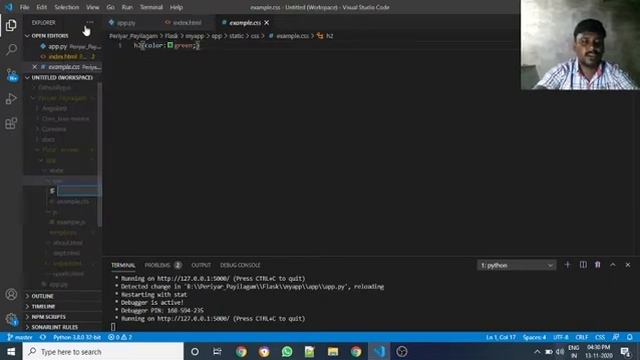Switch to the index.html editor tab
The height and width of the screenshot is (360, 640).
click(188, 22)
